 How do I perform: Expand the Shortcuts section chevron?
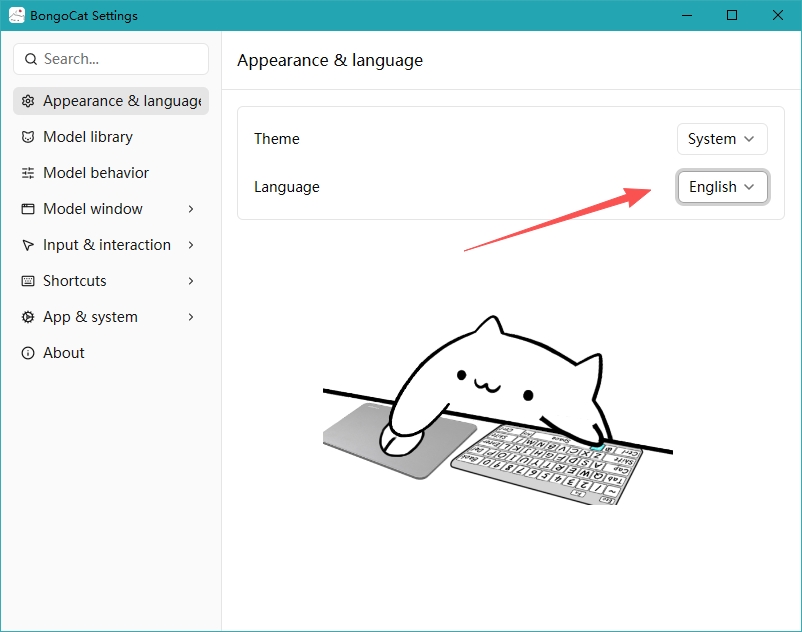click(x=191, y=281)
